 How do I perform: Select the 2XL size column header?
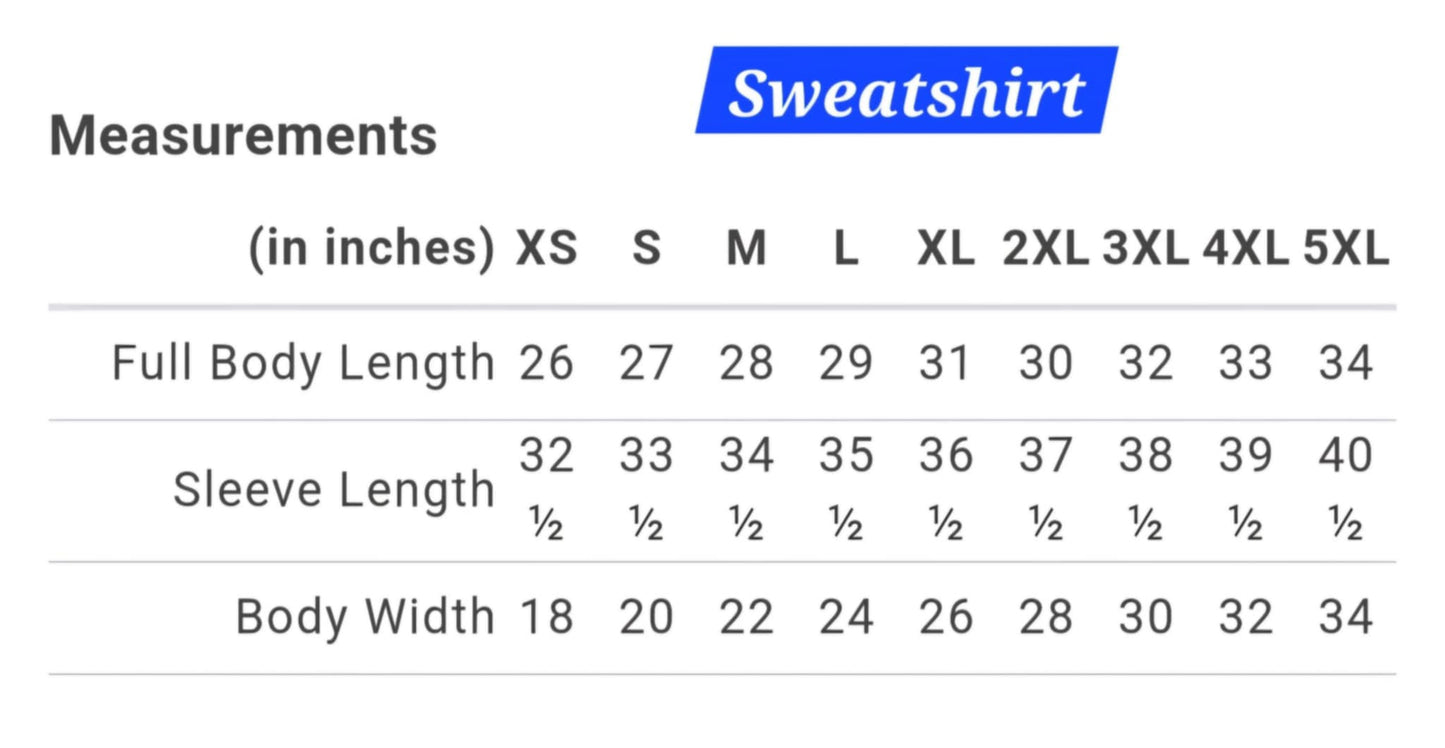click(1046, 249)
